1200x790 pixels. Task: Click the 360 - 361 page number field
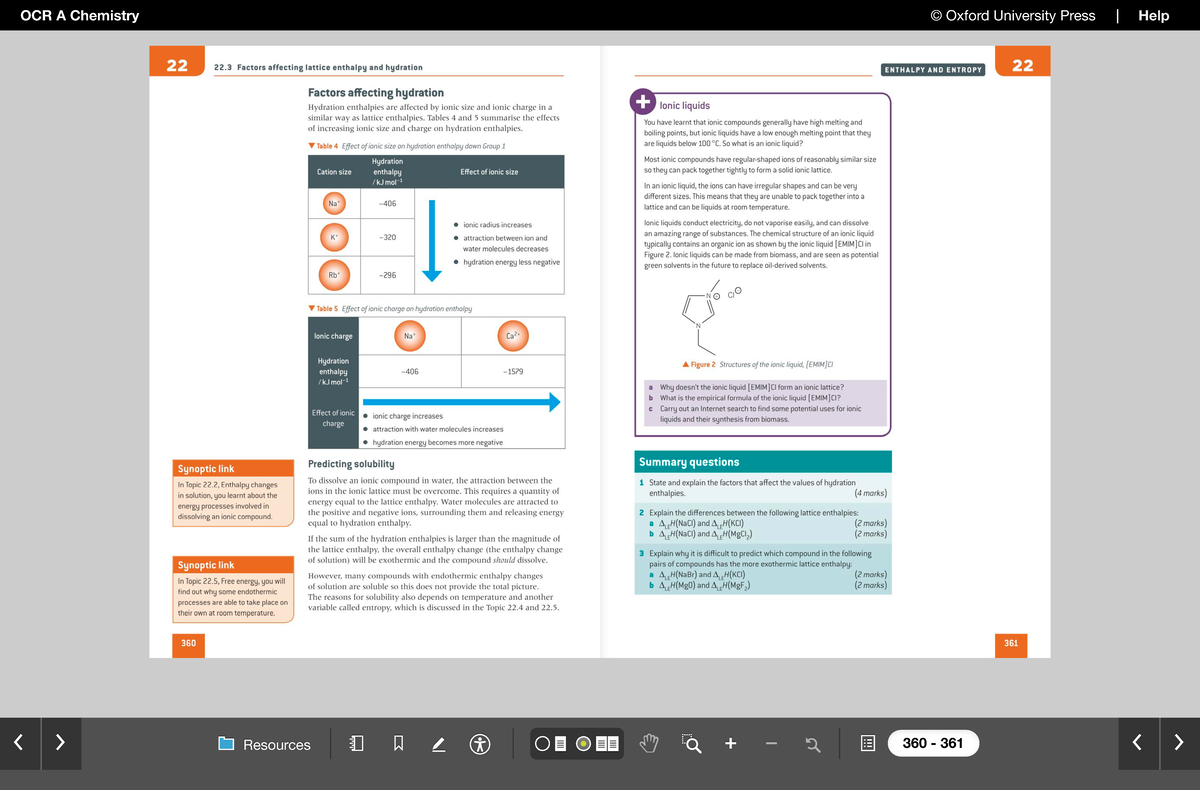932,744
